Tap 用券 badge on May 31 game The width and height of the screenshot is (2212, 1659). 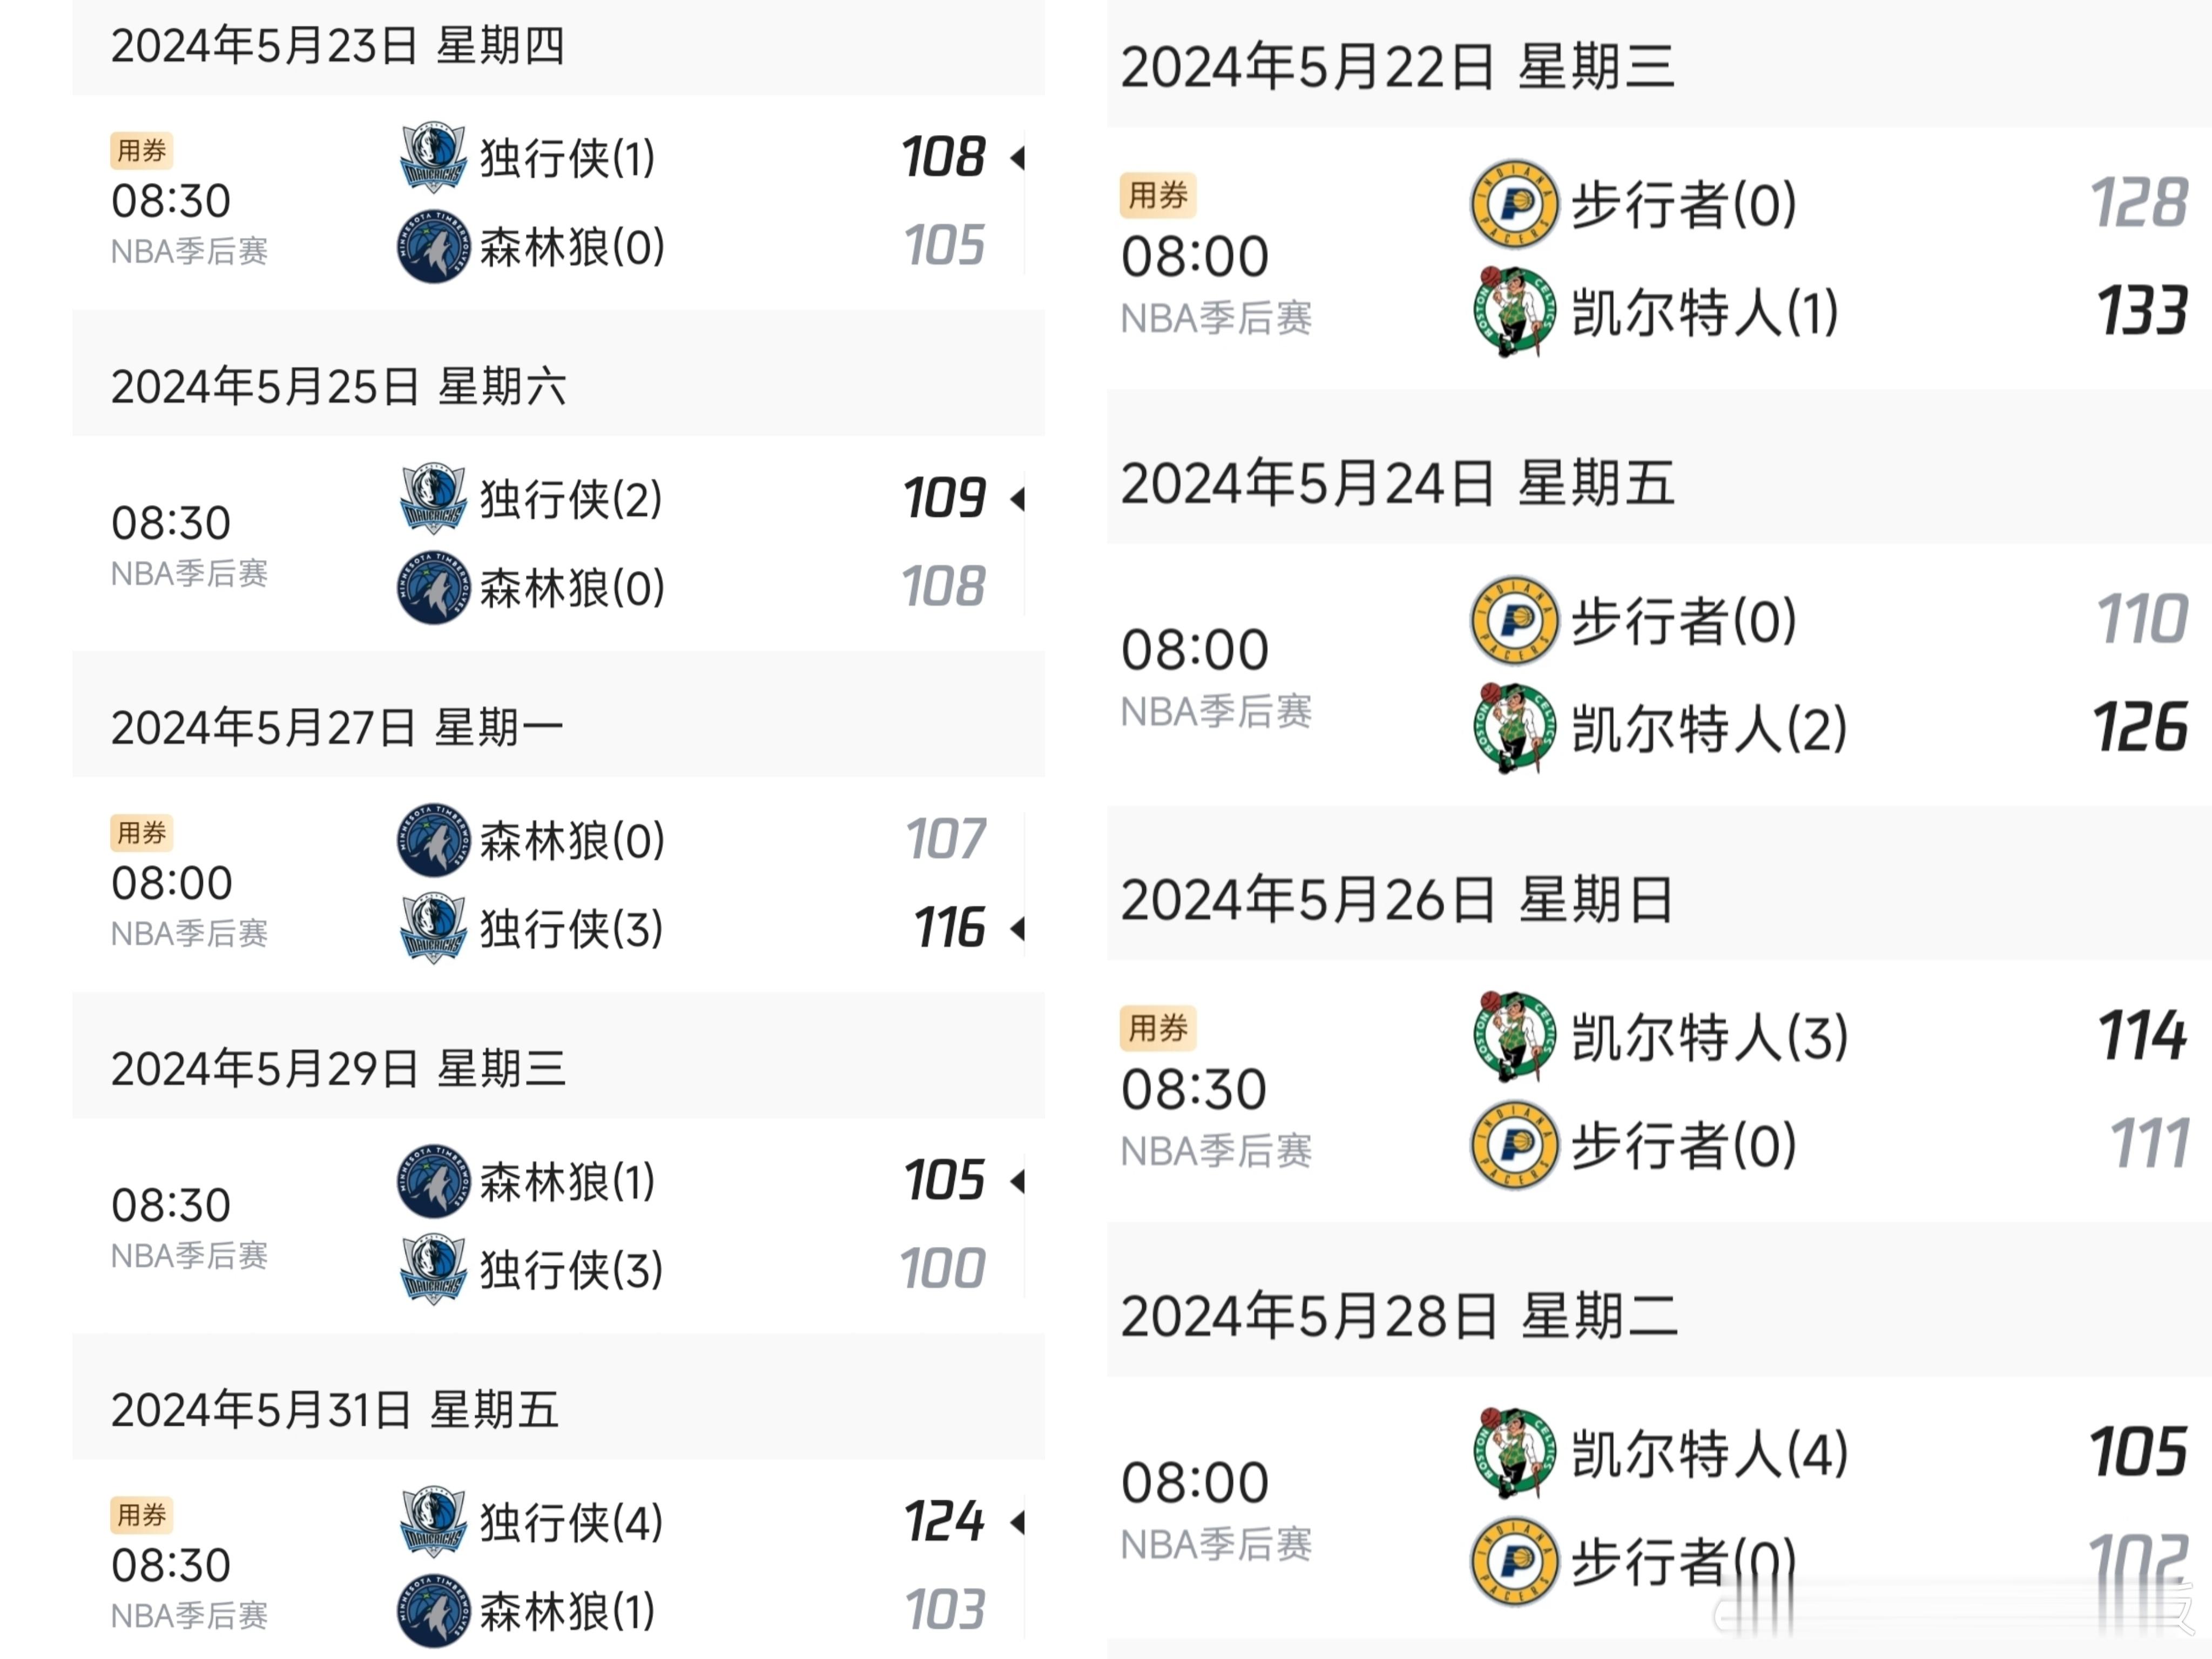point(141,1515)
